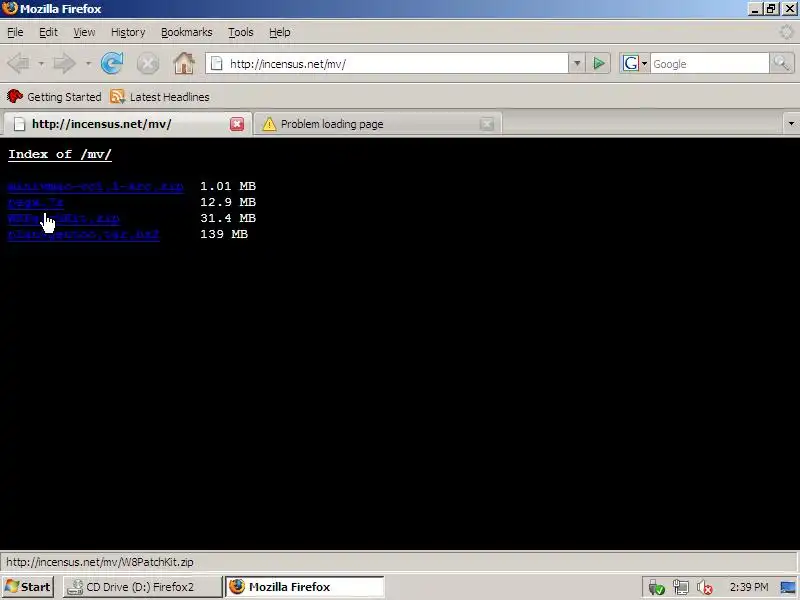
Task: Click the search magnifier button
Action: click(x=782, y=64)
